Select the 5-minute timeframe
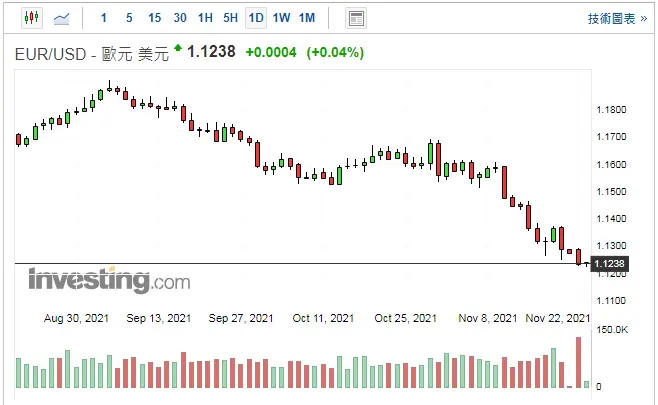Screen dimensions: 658x405 click(x=129, y=18)
